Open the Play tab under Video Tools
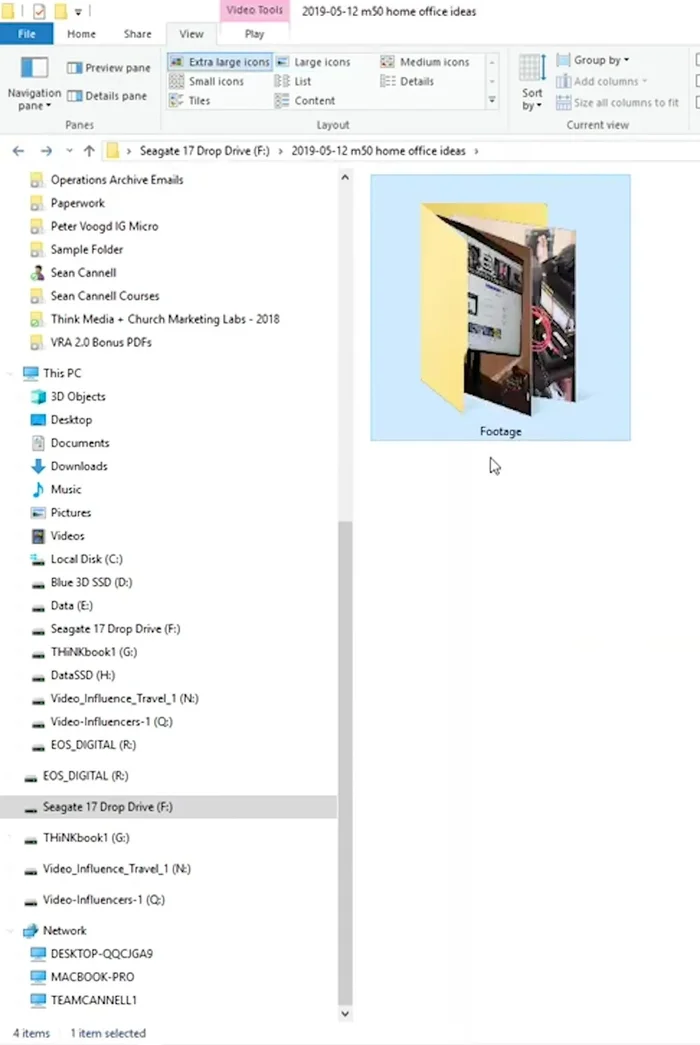This screenshot has height=1045, width=700. [254, 34]
